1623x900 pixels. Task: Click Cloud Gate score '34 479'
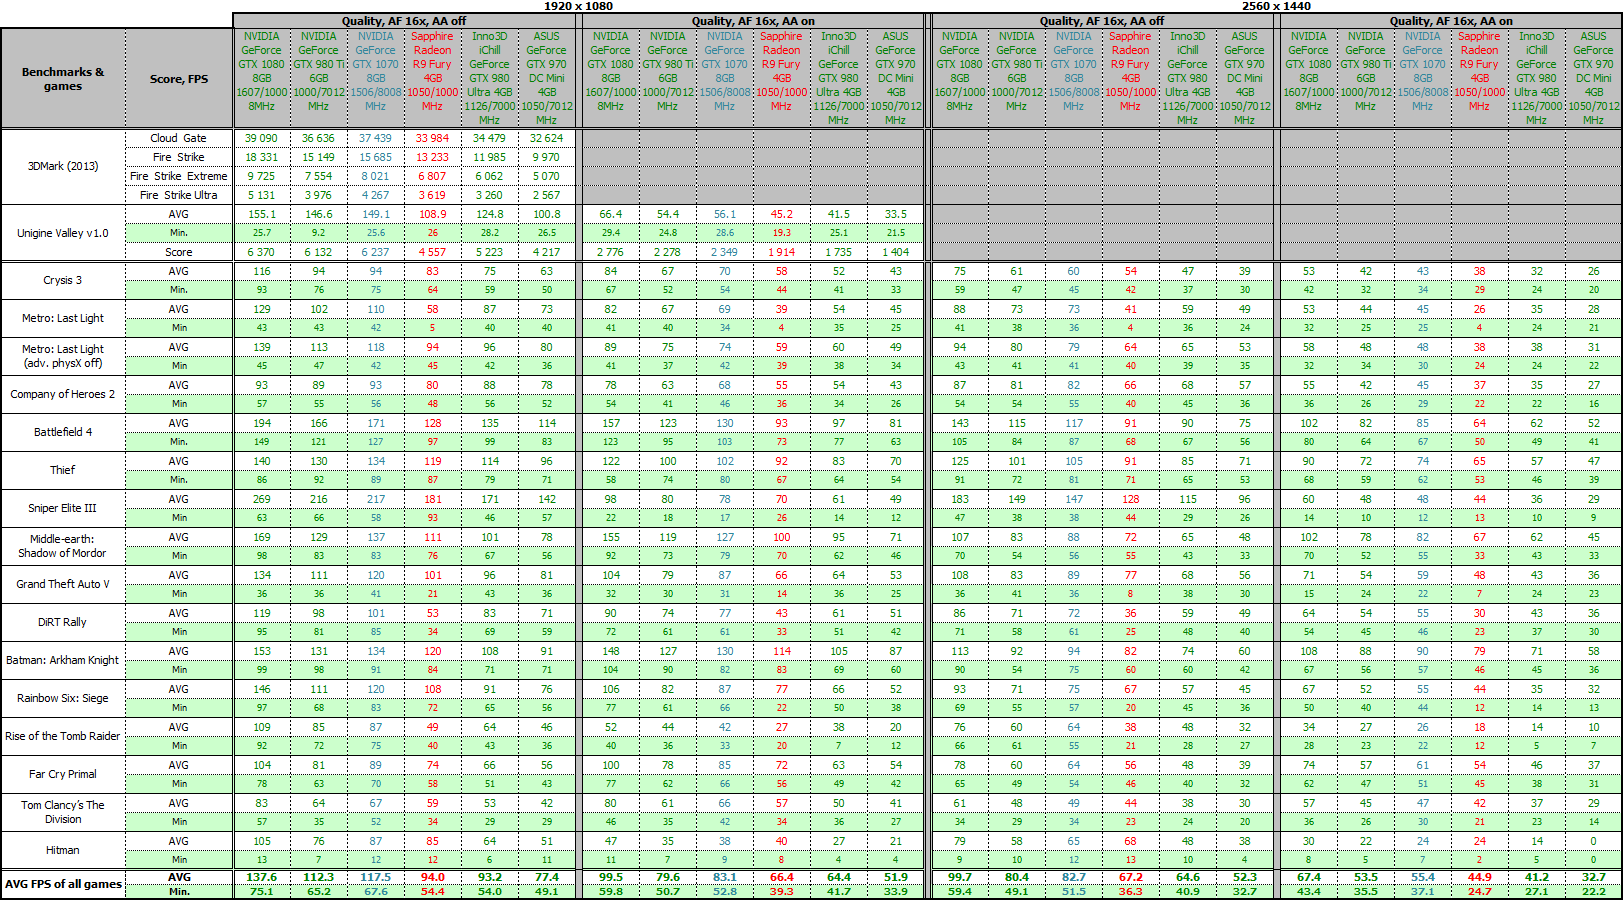point(490,138)
